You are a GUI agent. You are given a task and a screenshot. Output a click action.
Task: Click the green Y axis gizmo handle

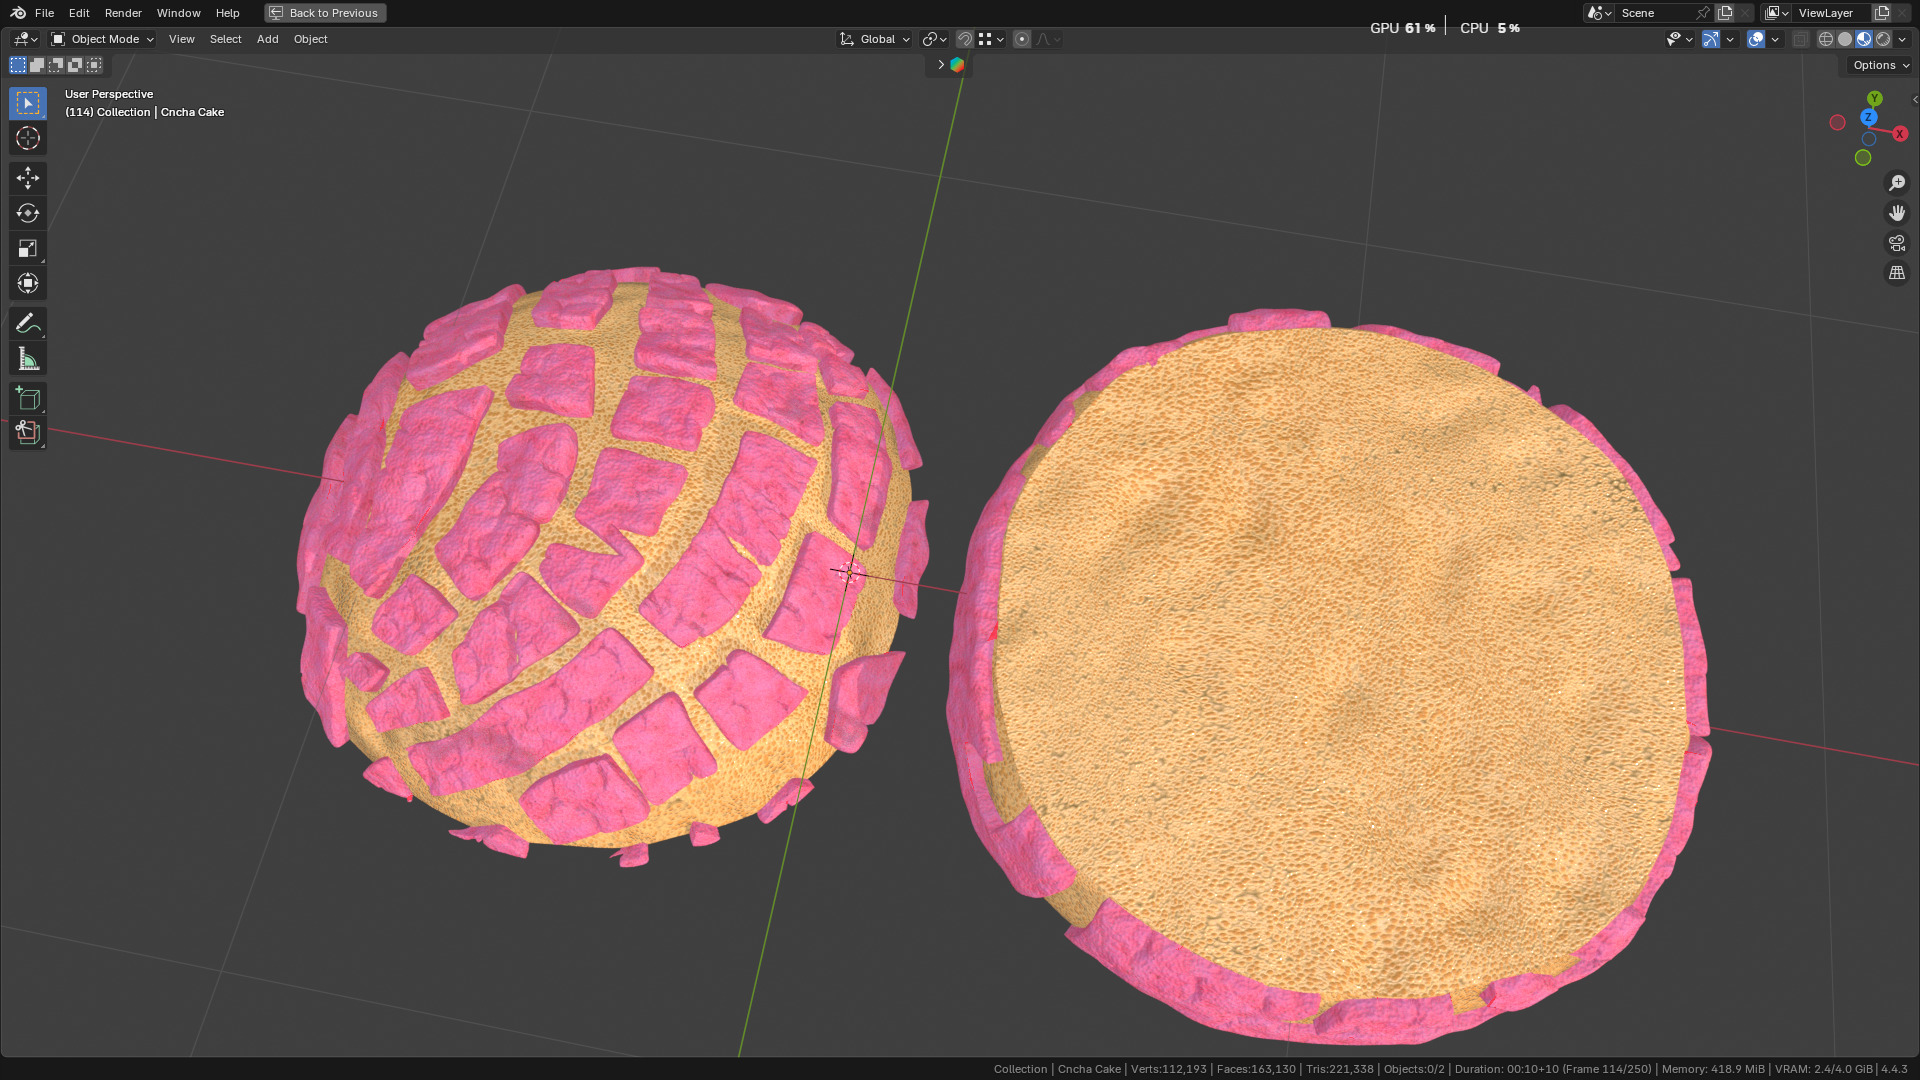[x=1875, y=99]
